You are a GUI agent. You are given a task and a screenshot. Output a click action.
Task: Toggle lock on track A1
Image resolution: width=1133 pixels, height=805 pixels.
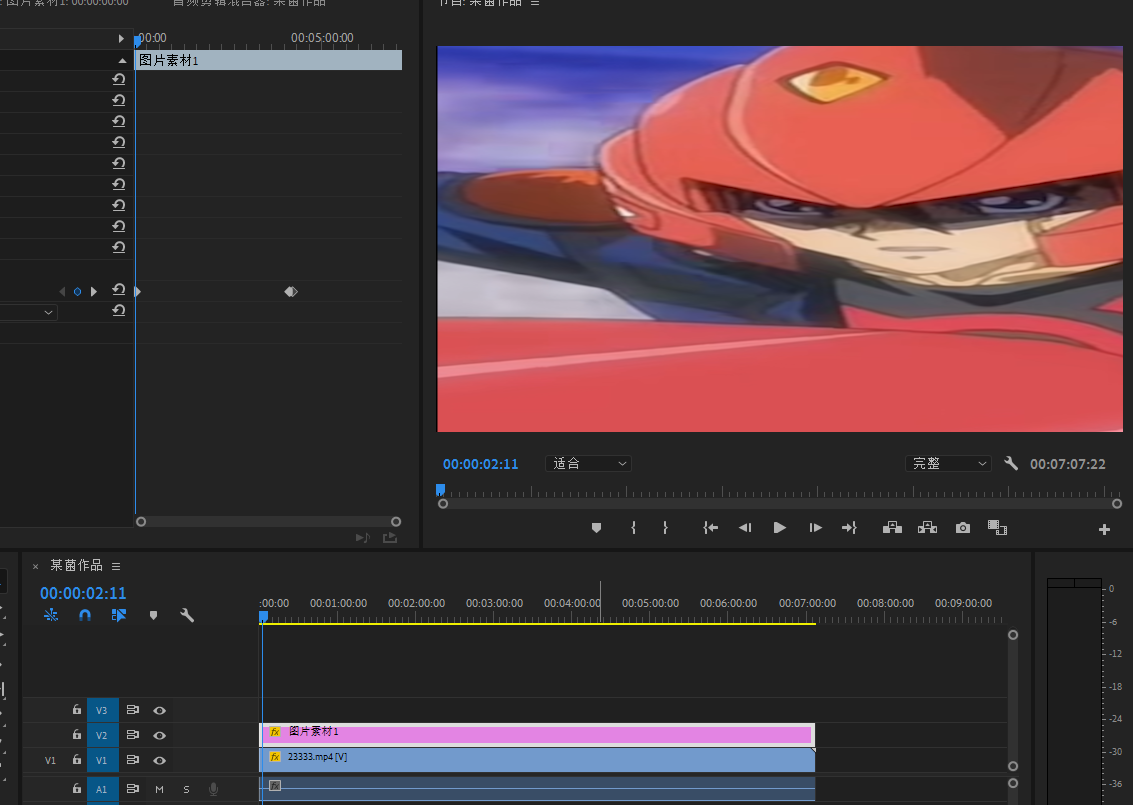point(77,788)
